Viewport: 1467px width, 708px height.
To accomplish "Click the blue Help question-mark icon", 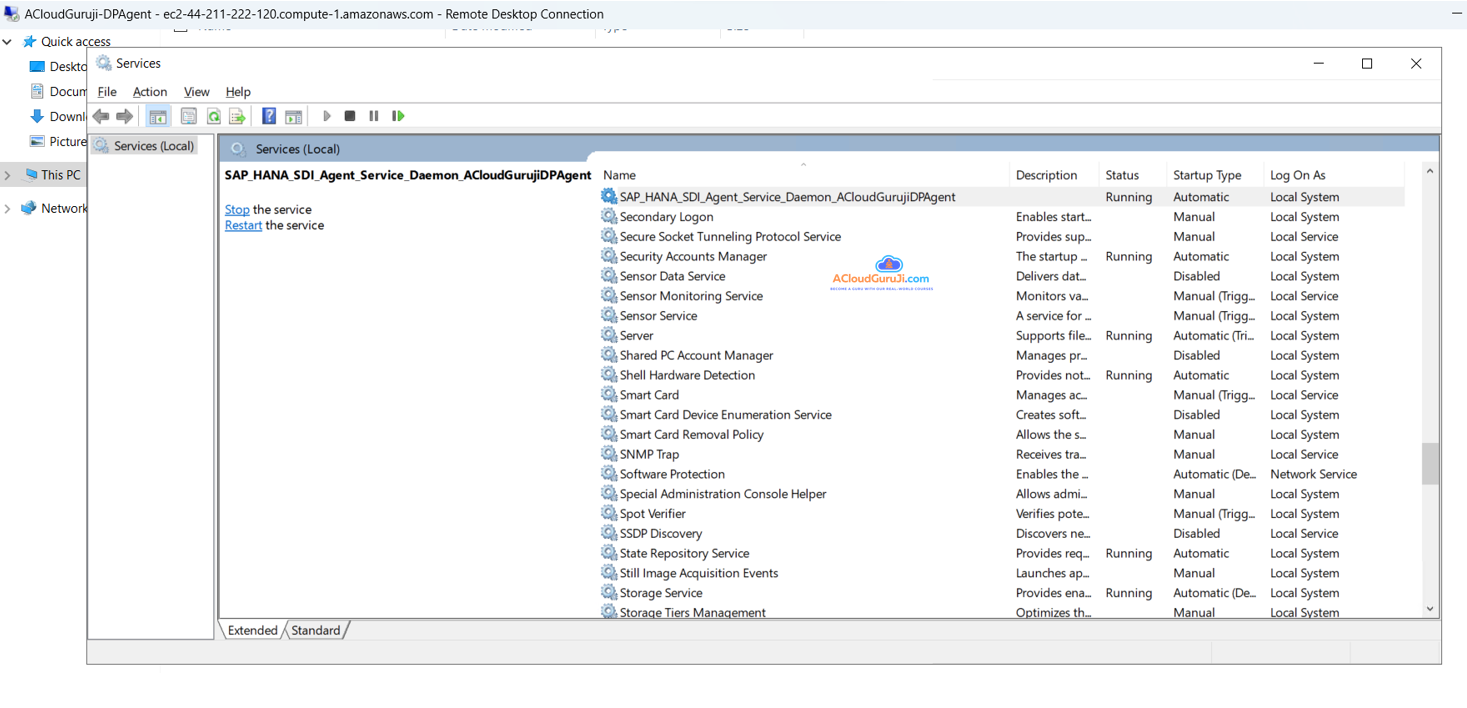I will tap(269, 116).
